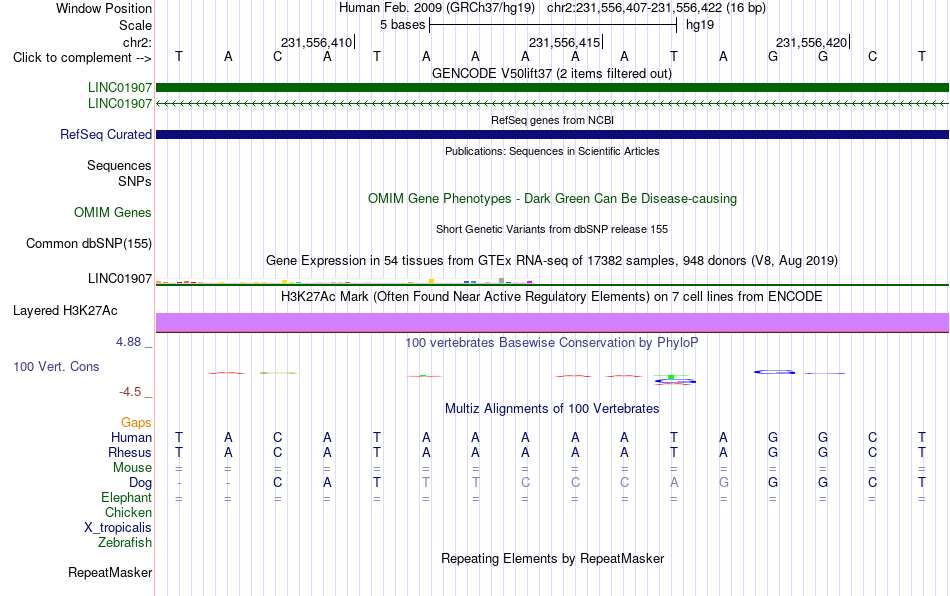Click the orange Gaps label
Image resolution: width=950 pixels, height=596 pixels.
pos(136,423)
